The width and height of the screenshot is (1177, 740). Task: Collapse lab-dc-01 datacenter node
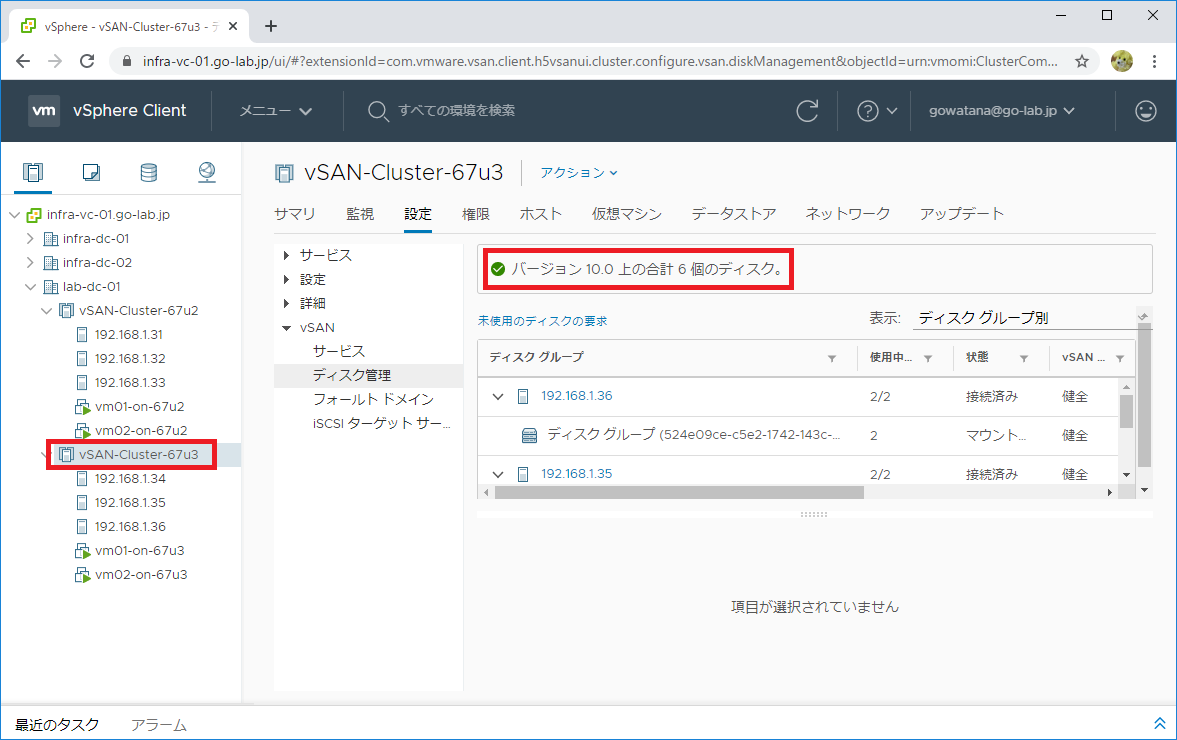coord(30,287)
